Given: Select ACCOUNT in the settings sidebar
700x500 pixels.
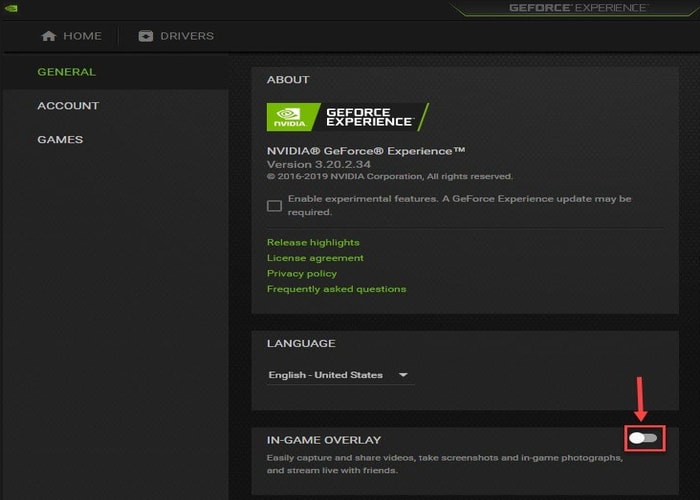Looking at the screenshot, I should click(68, 106).
